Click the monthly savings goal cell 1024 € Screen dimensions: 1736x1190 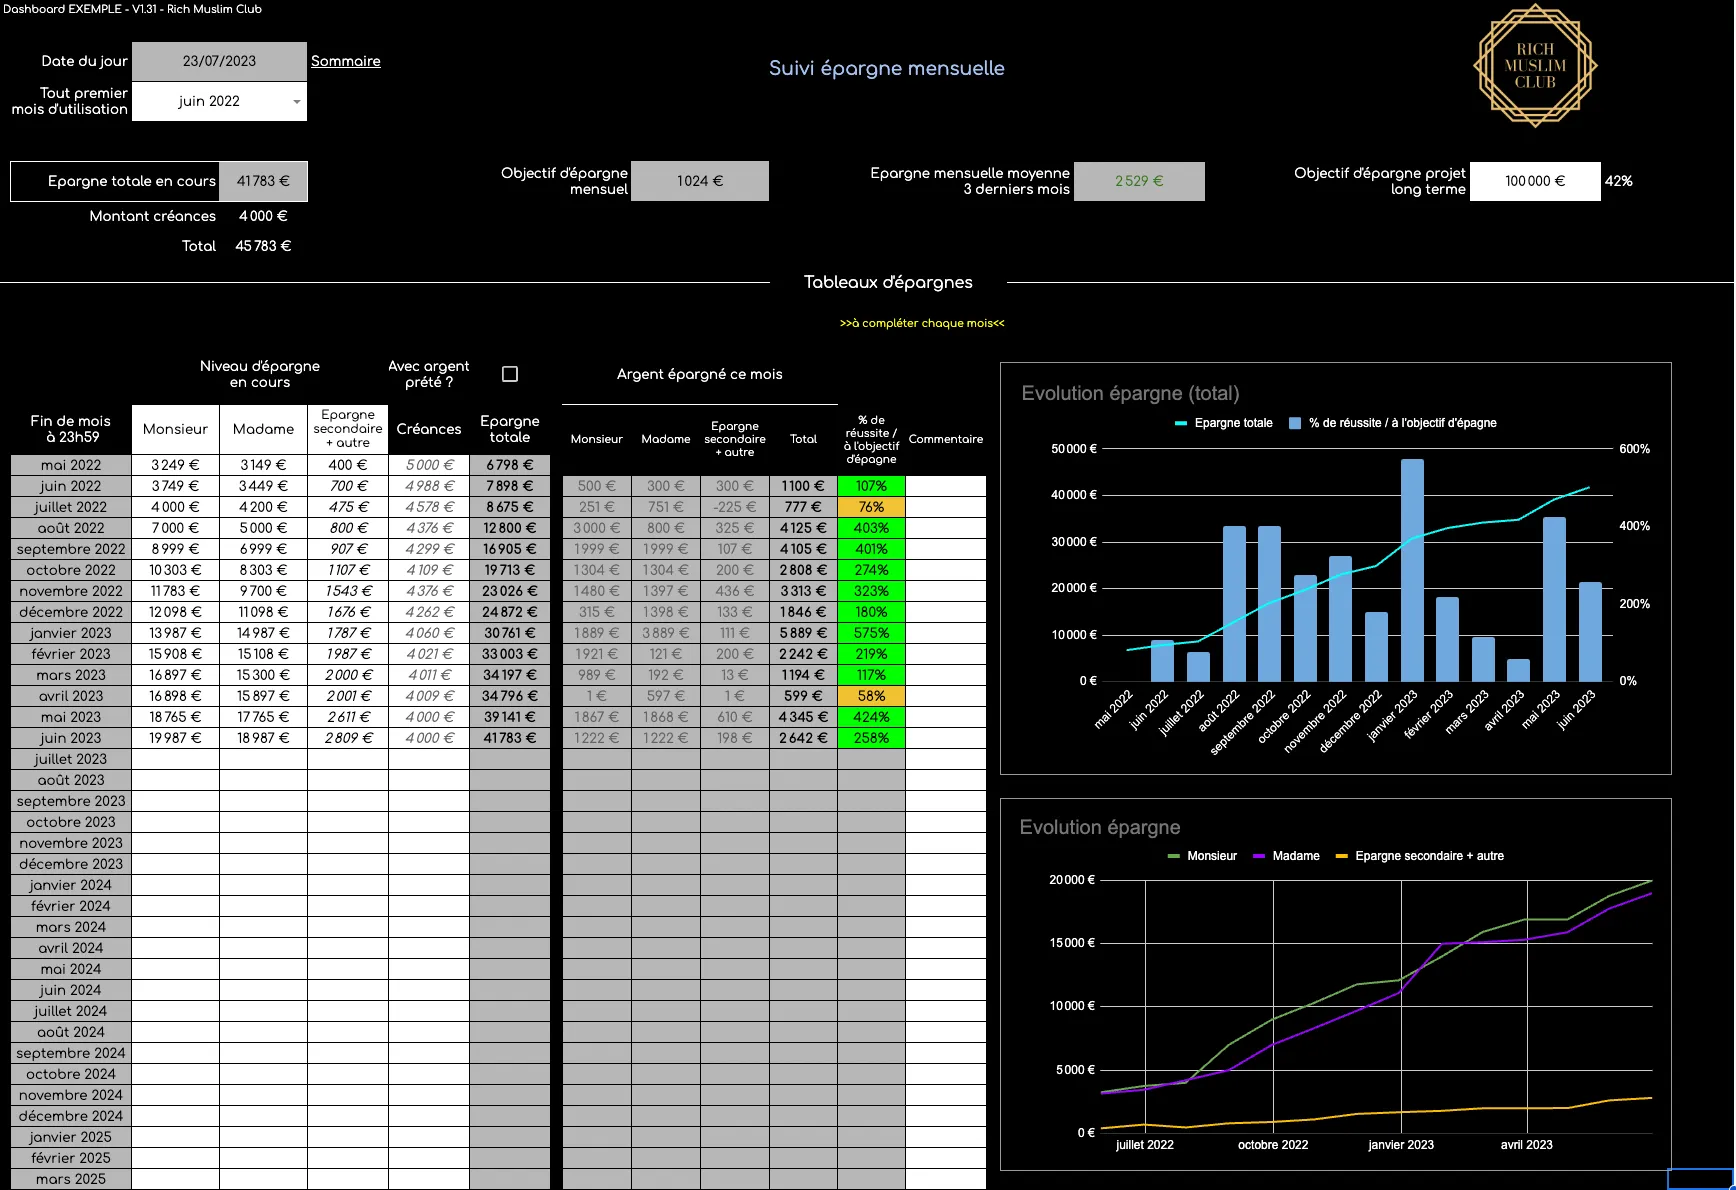(700, 181)
